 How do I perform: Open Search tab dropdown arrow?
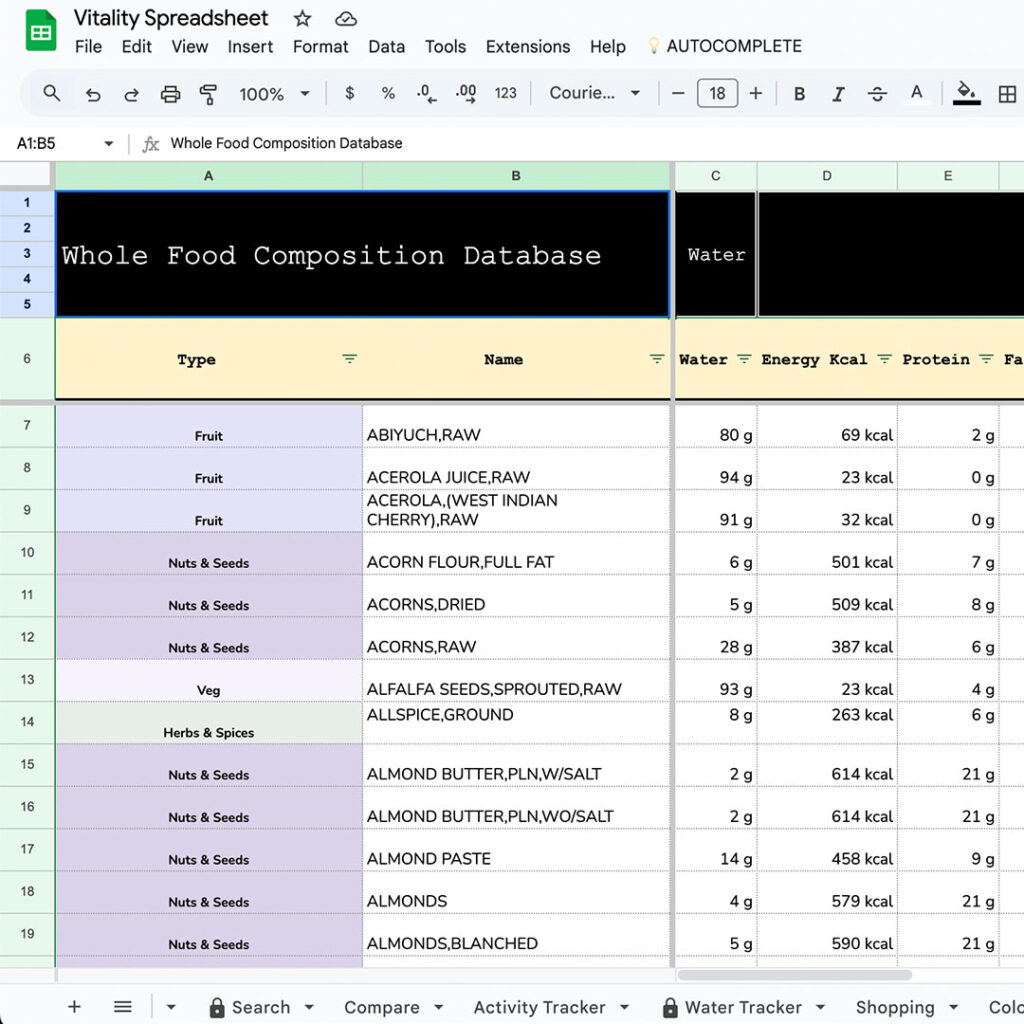tap(309, 1007)
